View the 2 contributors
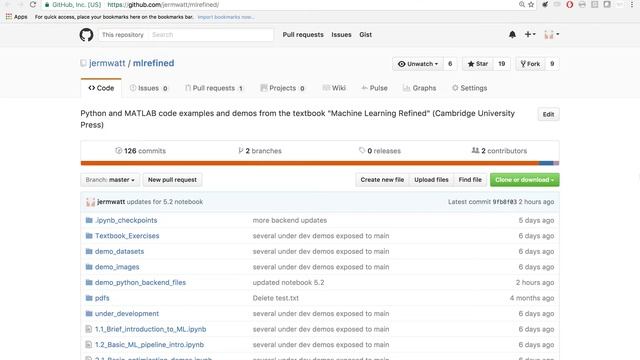The width and height of the screenshot is (640, 360). tap(499, 151)
